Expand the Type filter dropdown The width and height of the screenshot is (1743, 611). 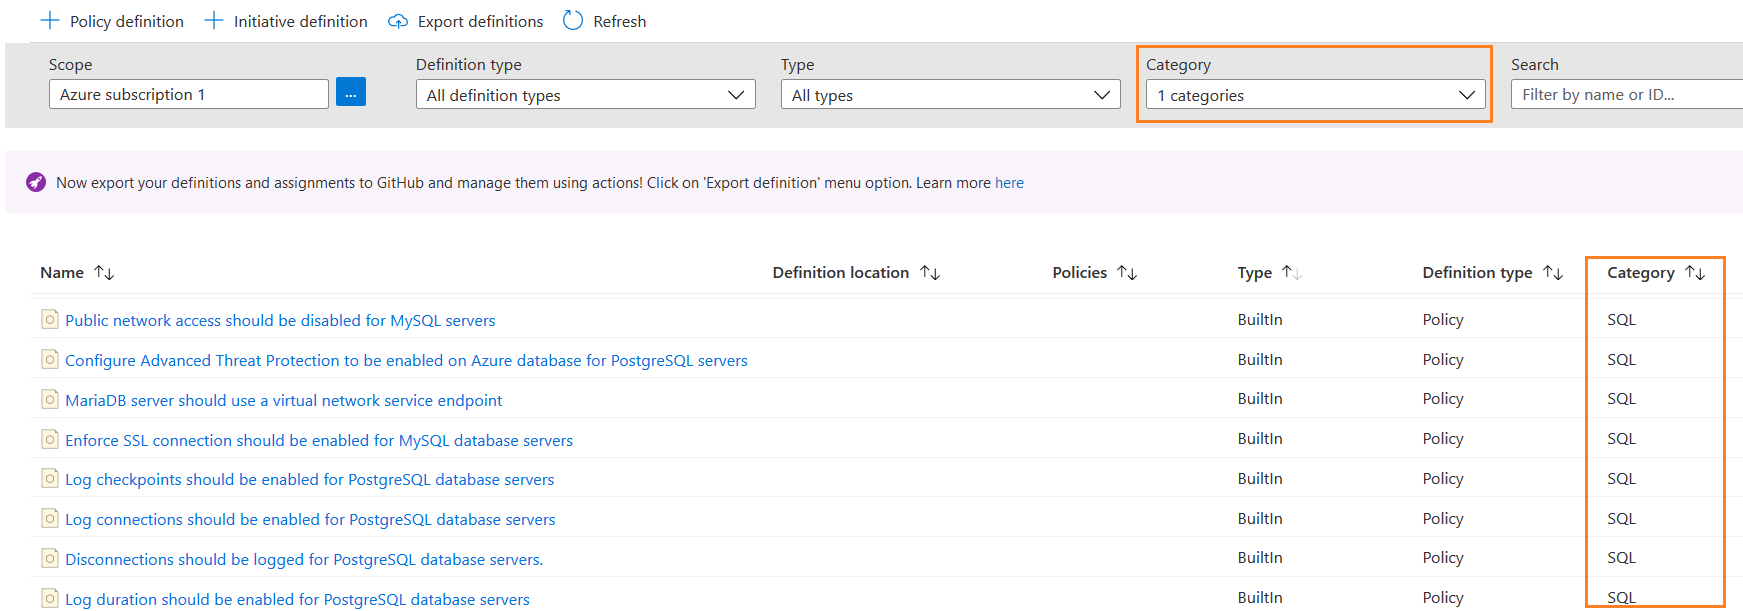pyautogui.click(x=950, y=95)
